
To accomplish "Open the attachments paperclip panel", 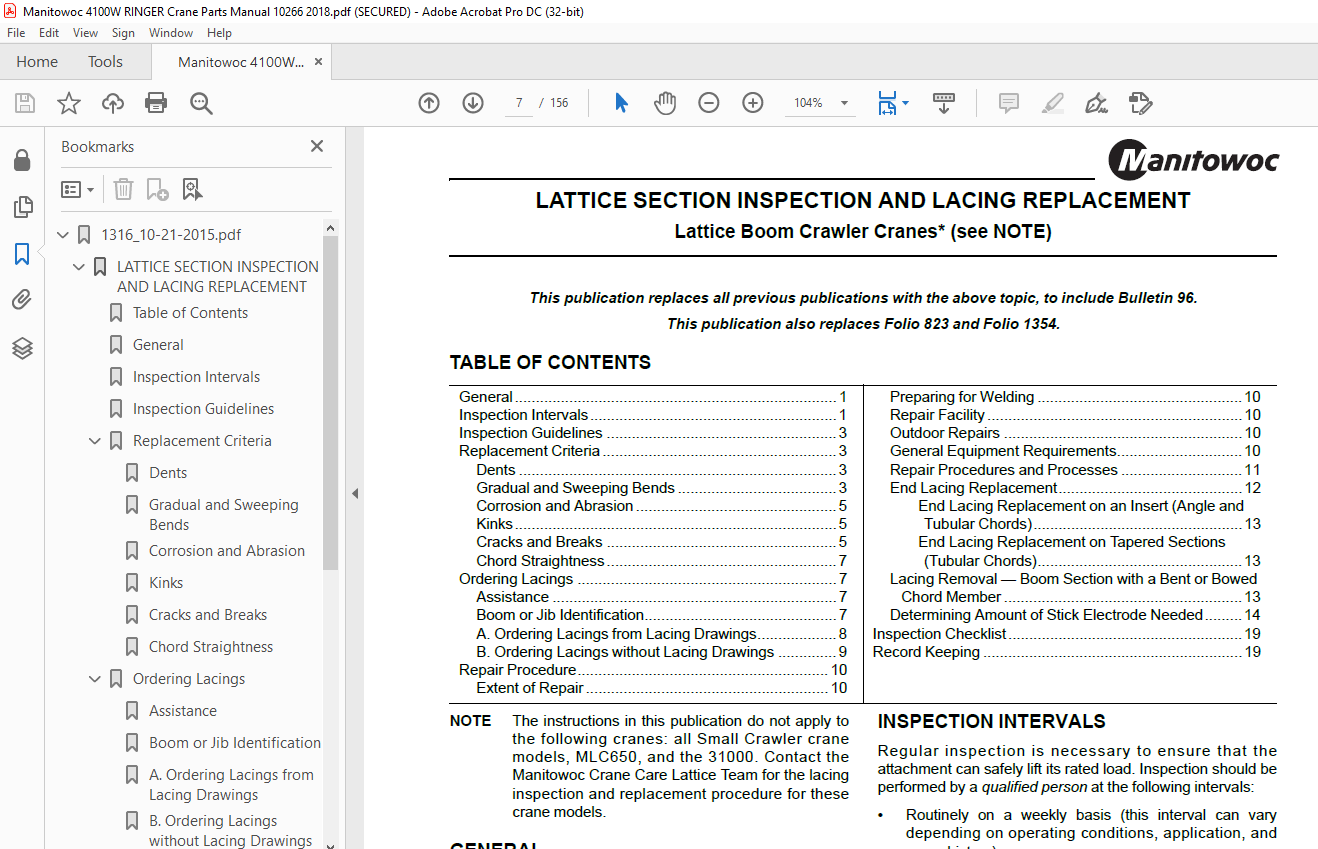I will (22, 300).
